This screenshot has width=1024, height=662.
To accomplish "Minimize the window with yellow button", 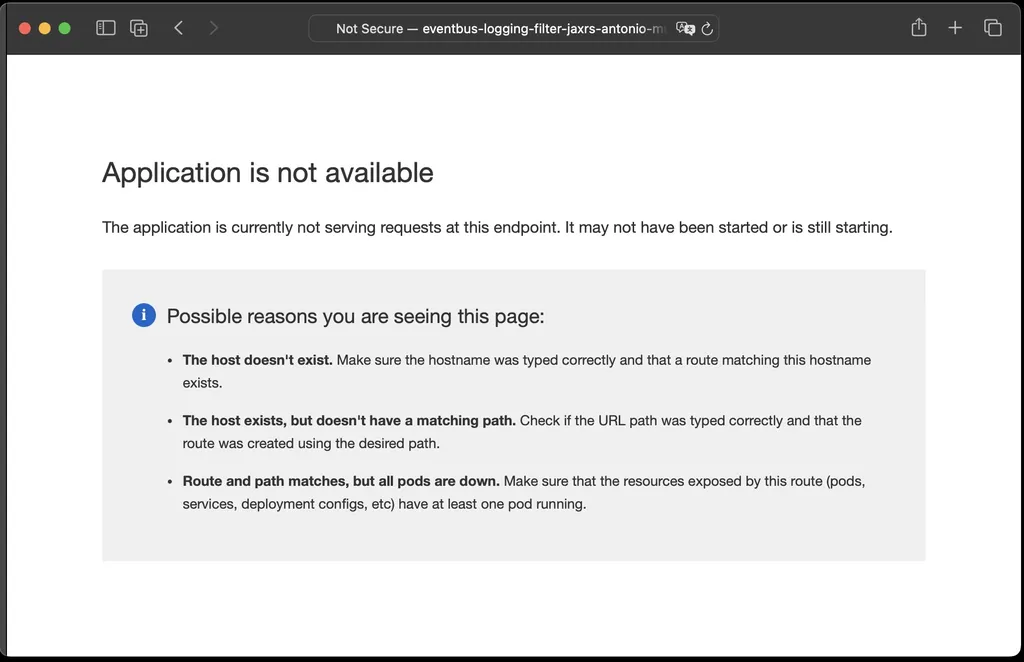I will click(x=45, y=28).
